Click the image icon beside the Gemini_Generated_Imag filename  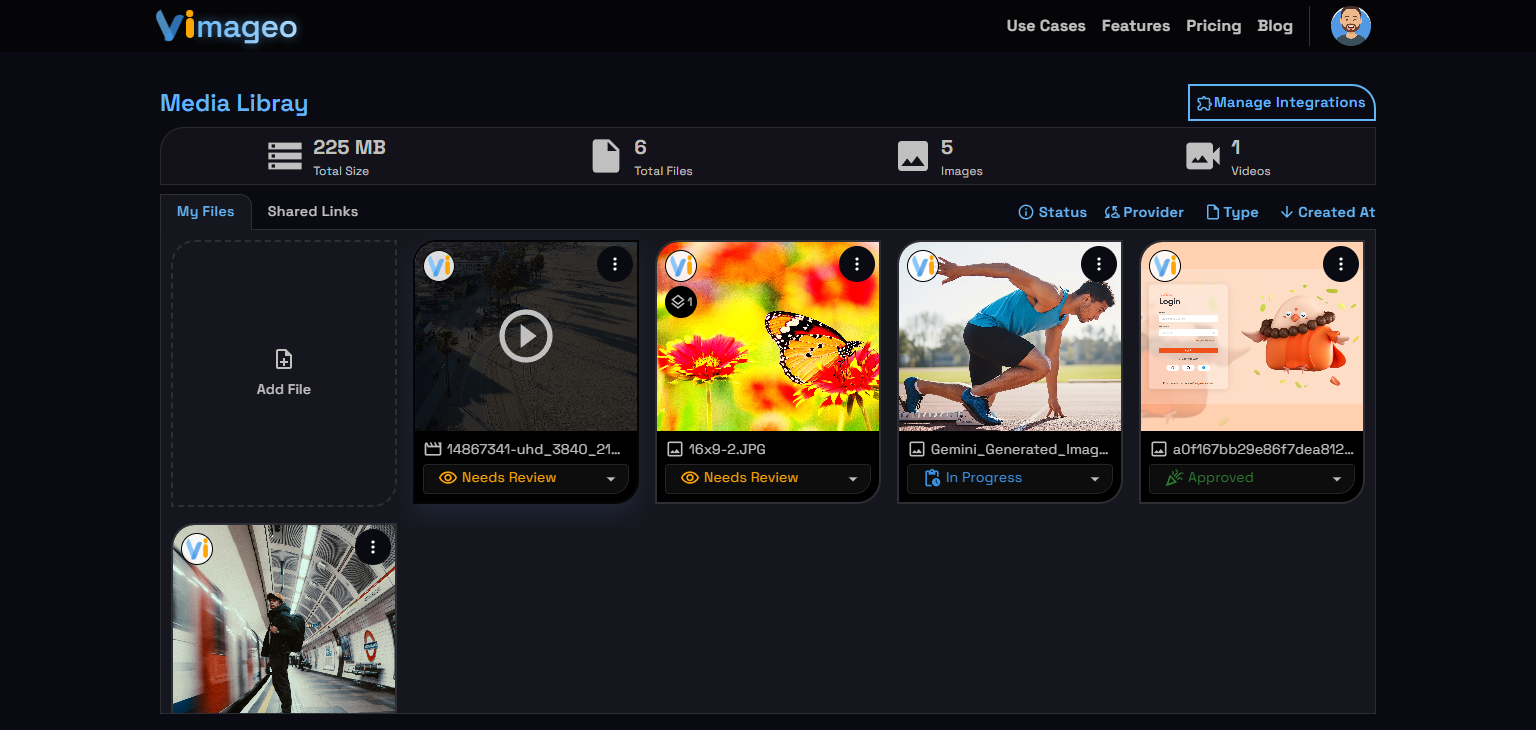[917, 449]
